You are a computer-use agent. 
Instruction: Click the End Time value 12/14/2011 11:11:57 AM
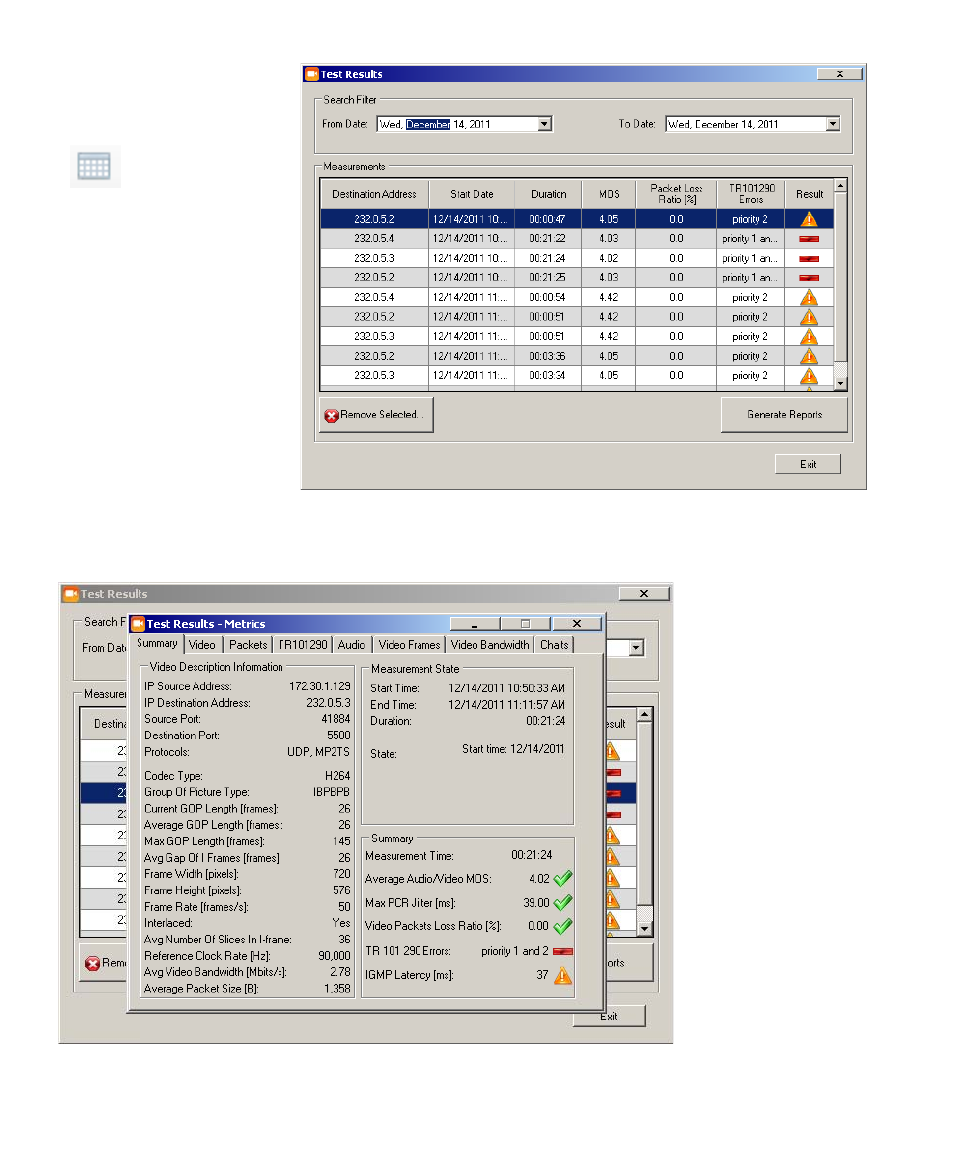click(x=507, y=705)
